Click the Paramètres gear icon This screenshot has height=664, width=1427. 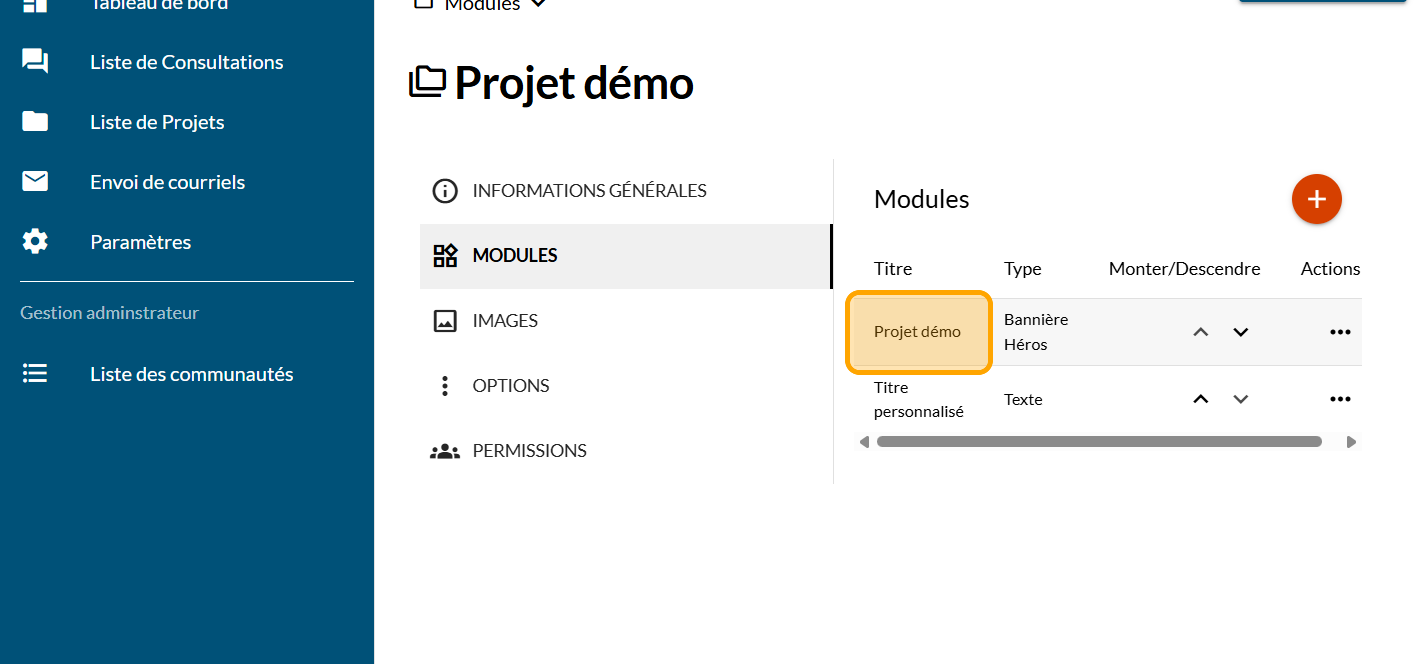[35, 242]
